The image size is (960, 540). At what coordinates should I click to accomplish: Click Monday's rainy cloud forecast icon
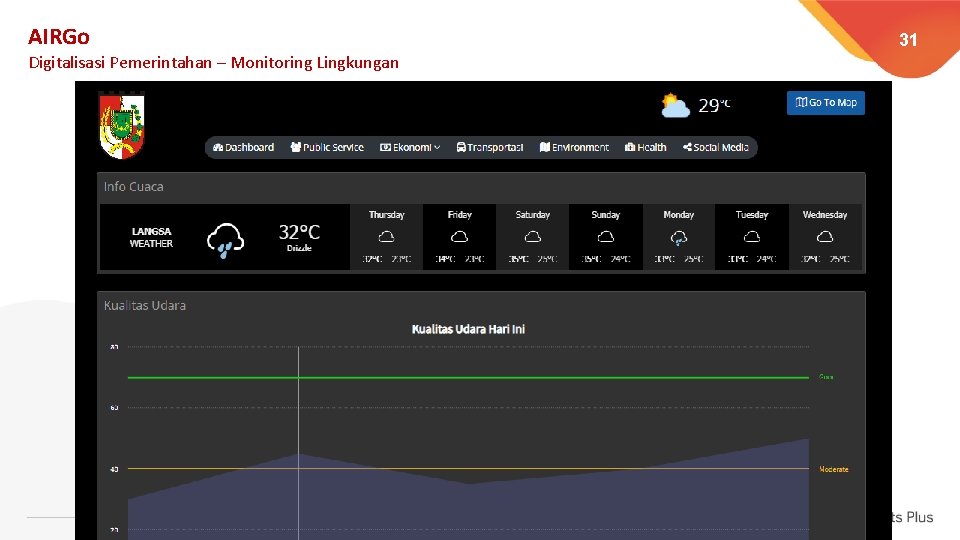tap(678, 238)
